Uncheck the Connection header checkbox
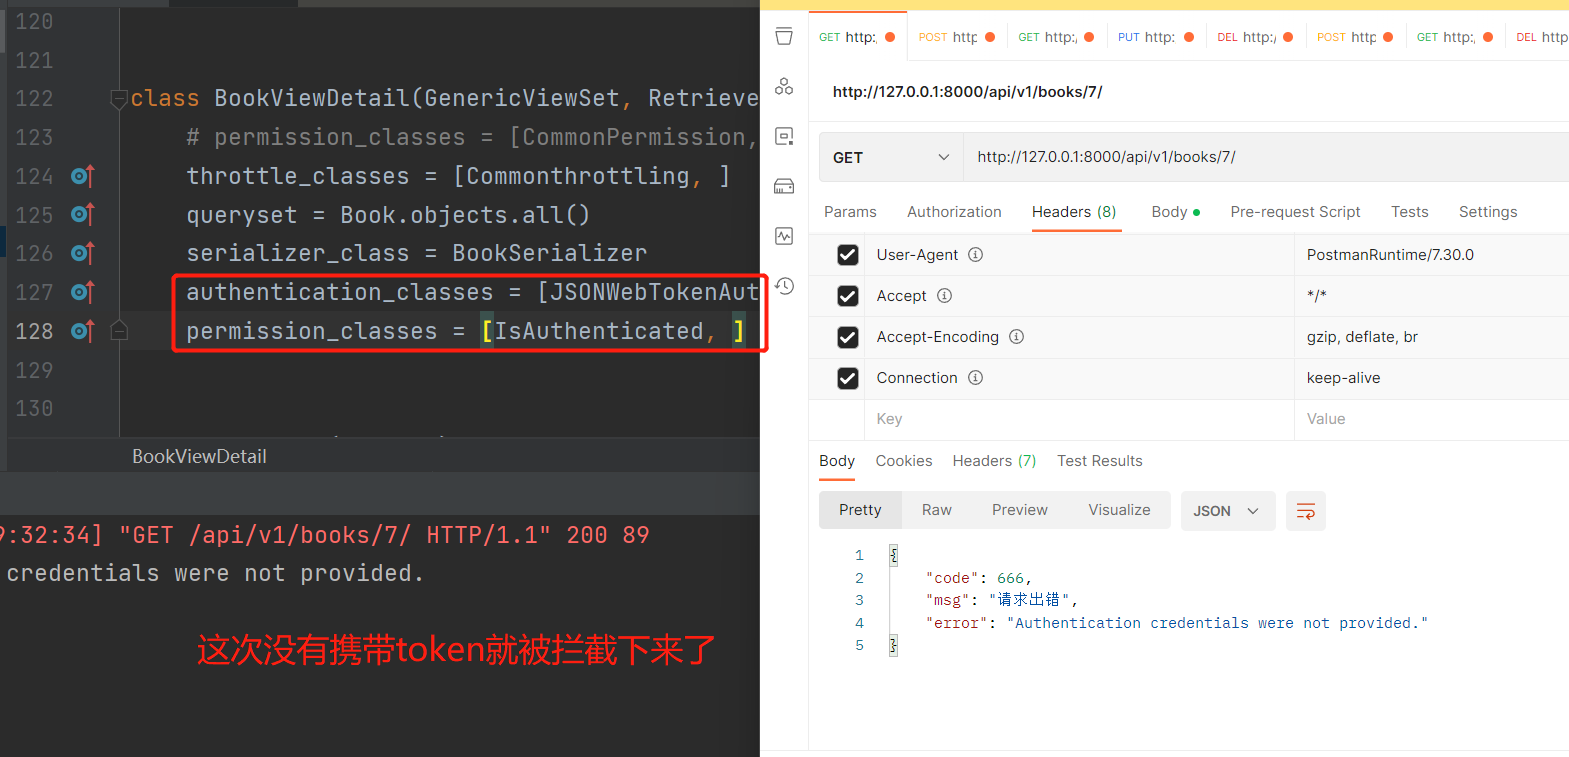 (848, 378)
